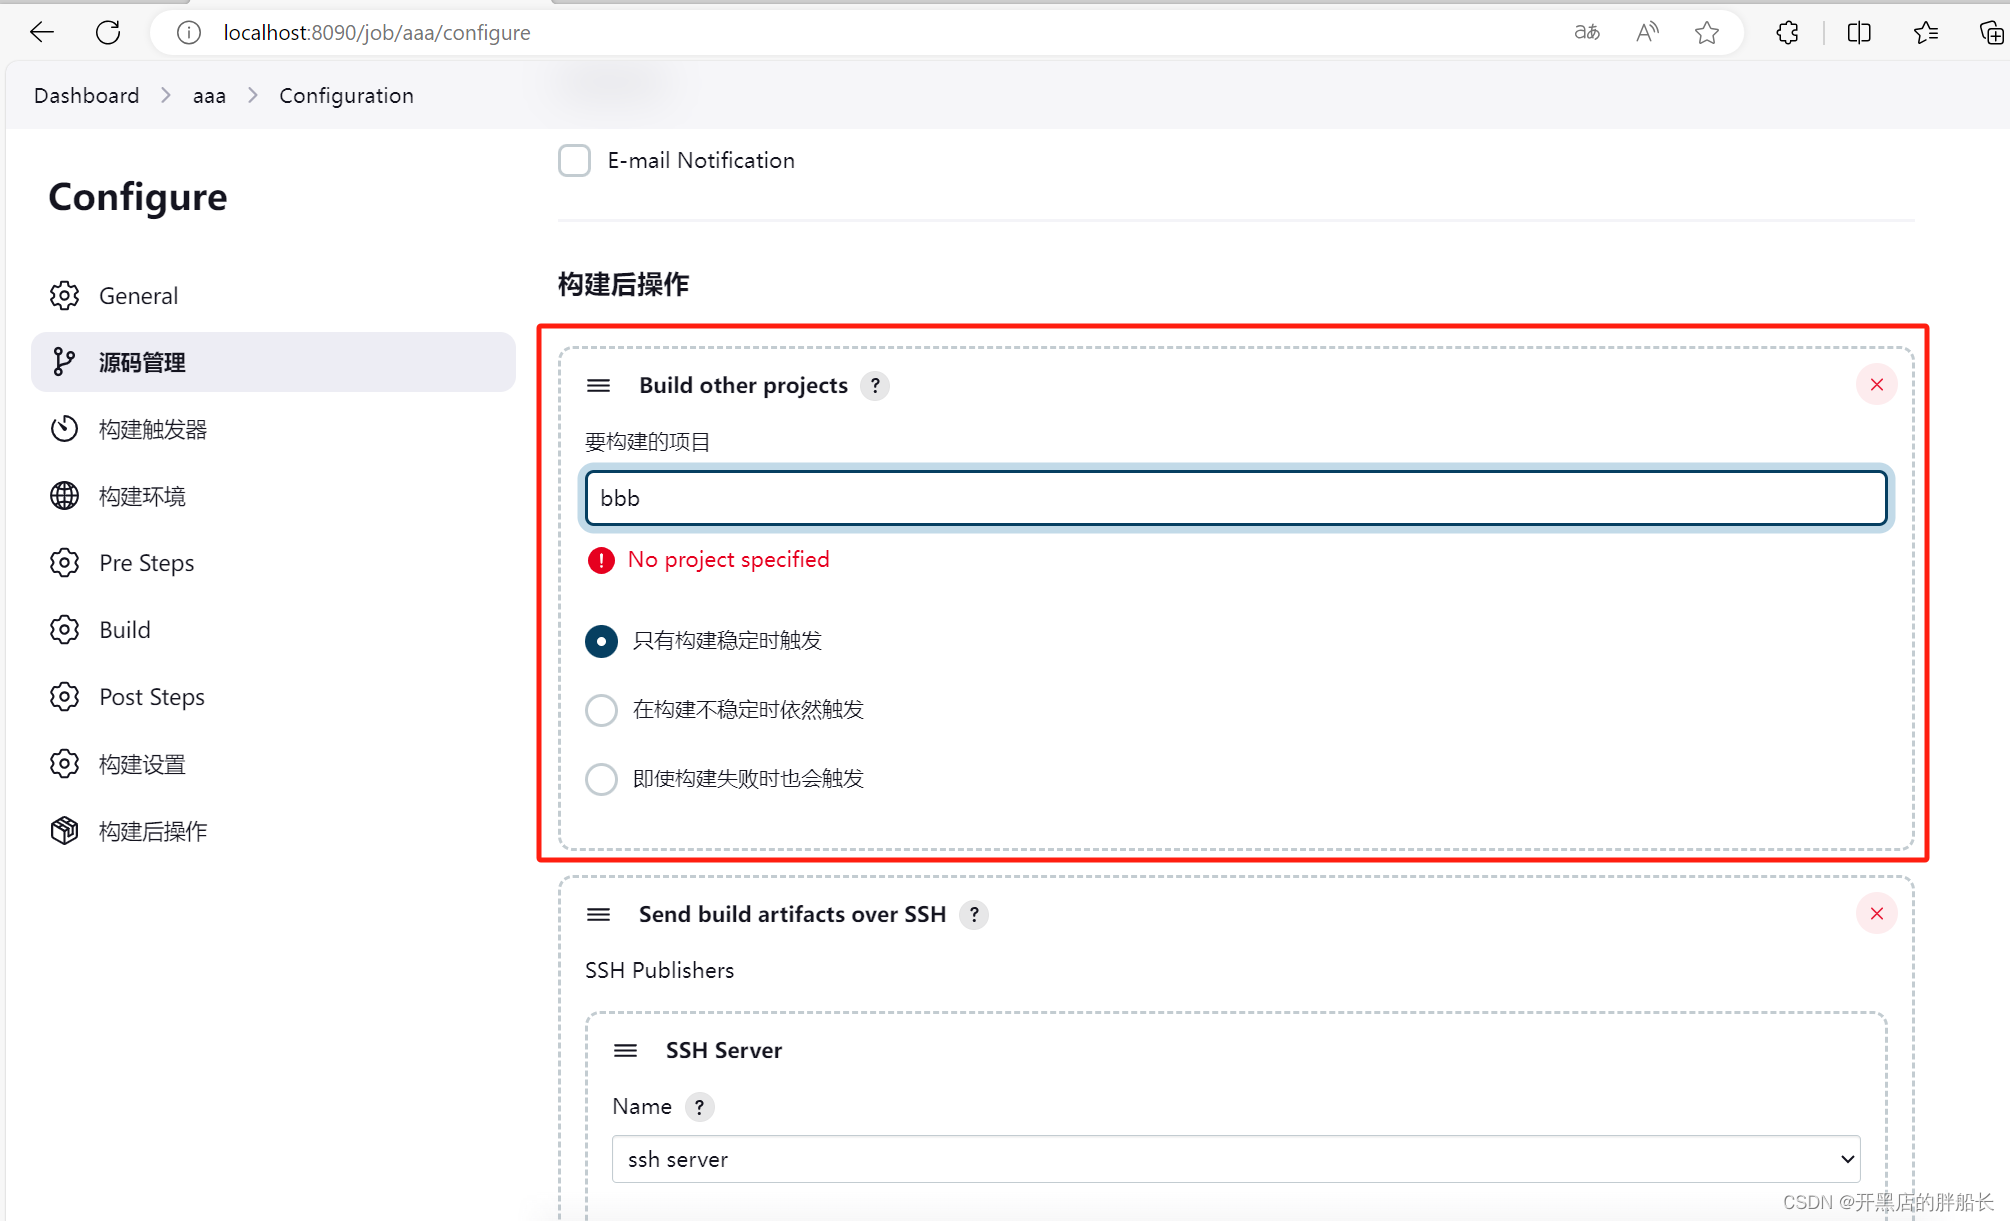Remove the Send build artifacts over SSH action

tap(1877, 914)
